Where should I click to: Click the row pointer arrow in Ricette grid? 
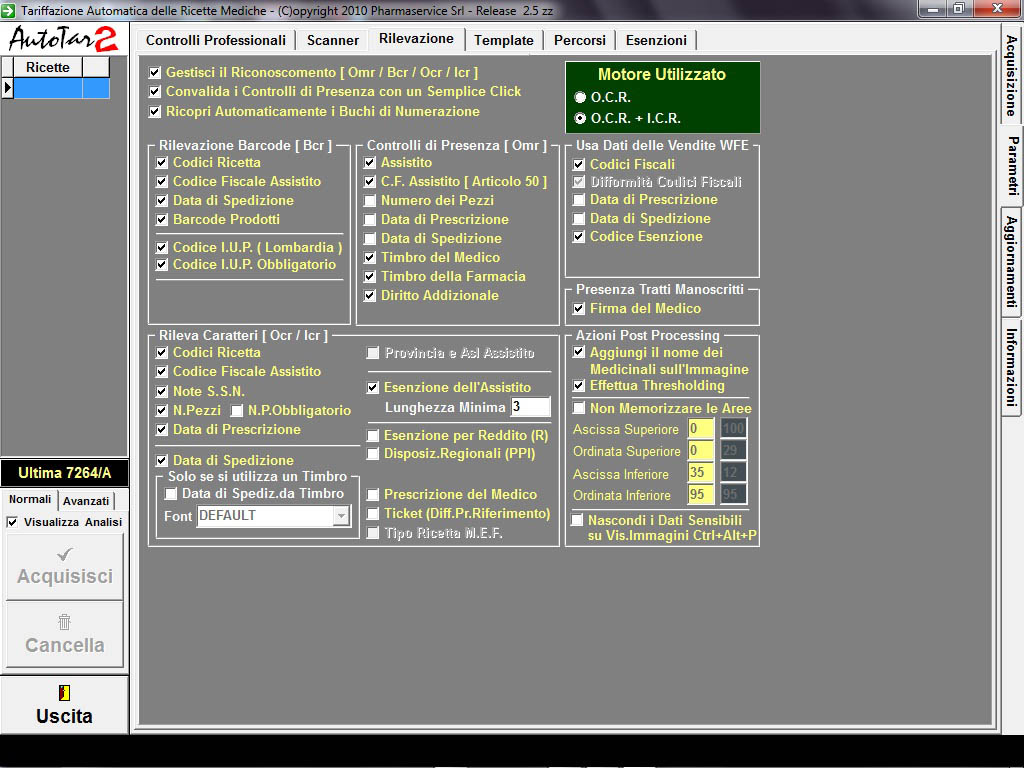pyautogui.click(x=7, y=88)
